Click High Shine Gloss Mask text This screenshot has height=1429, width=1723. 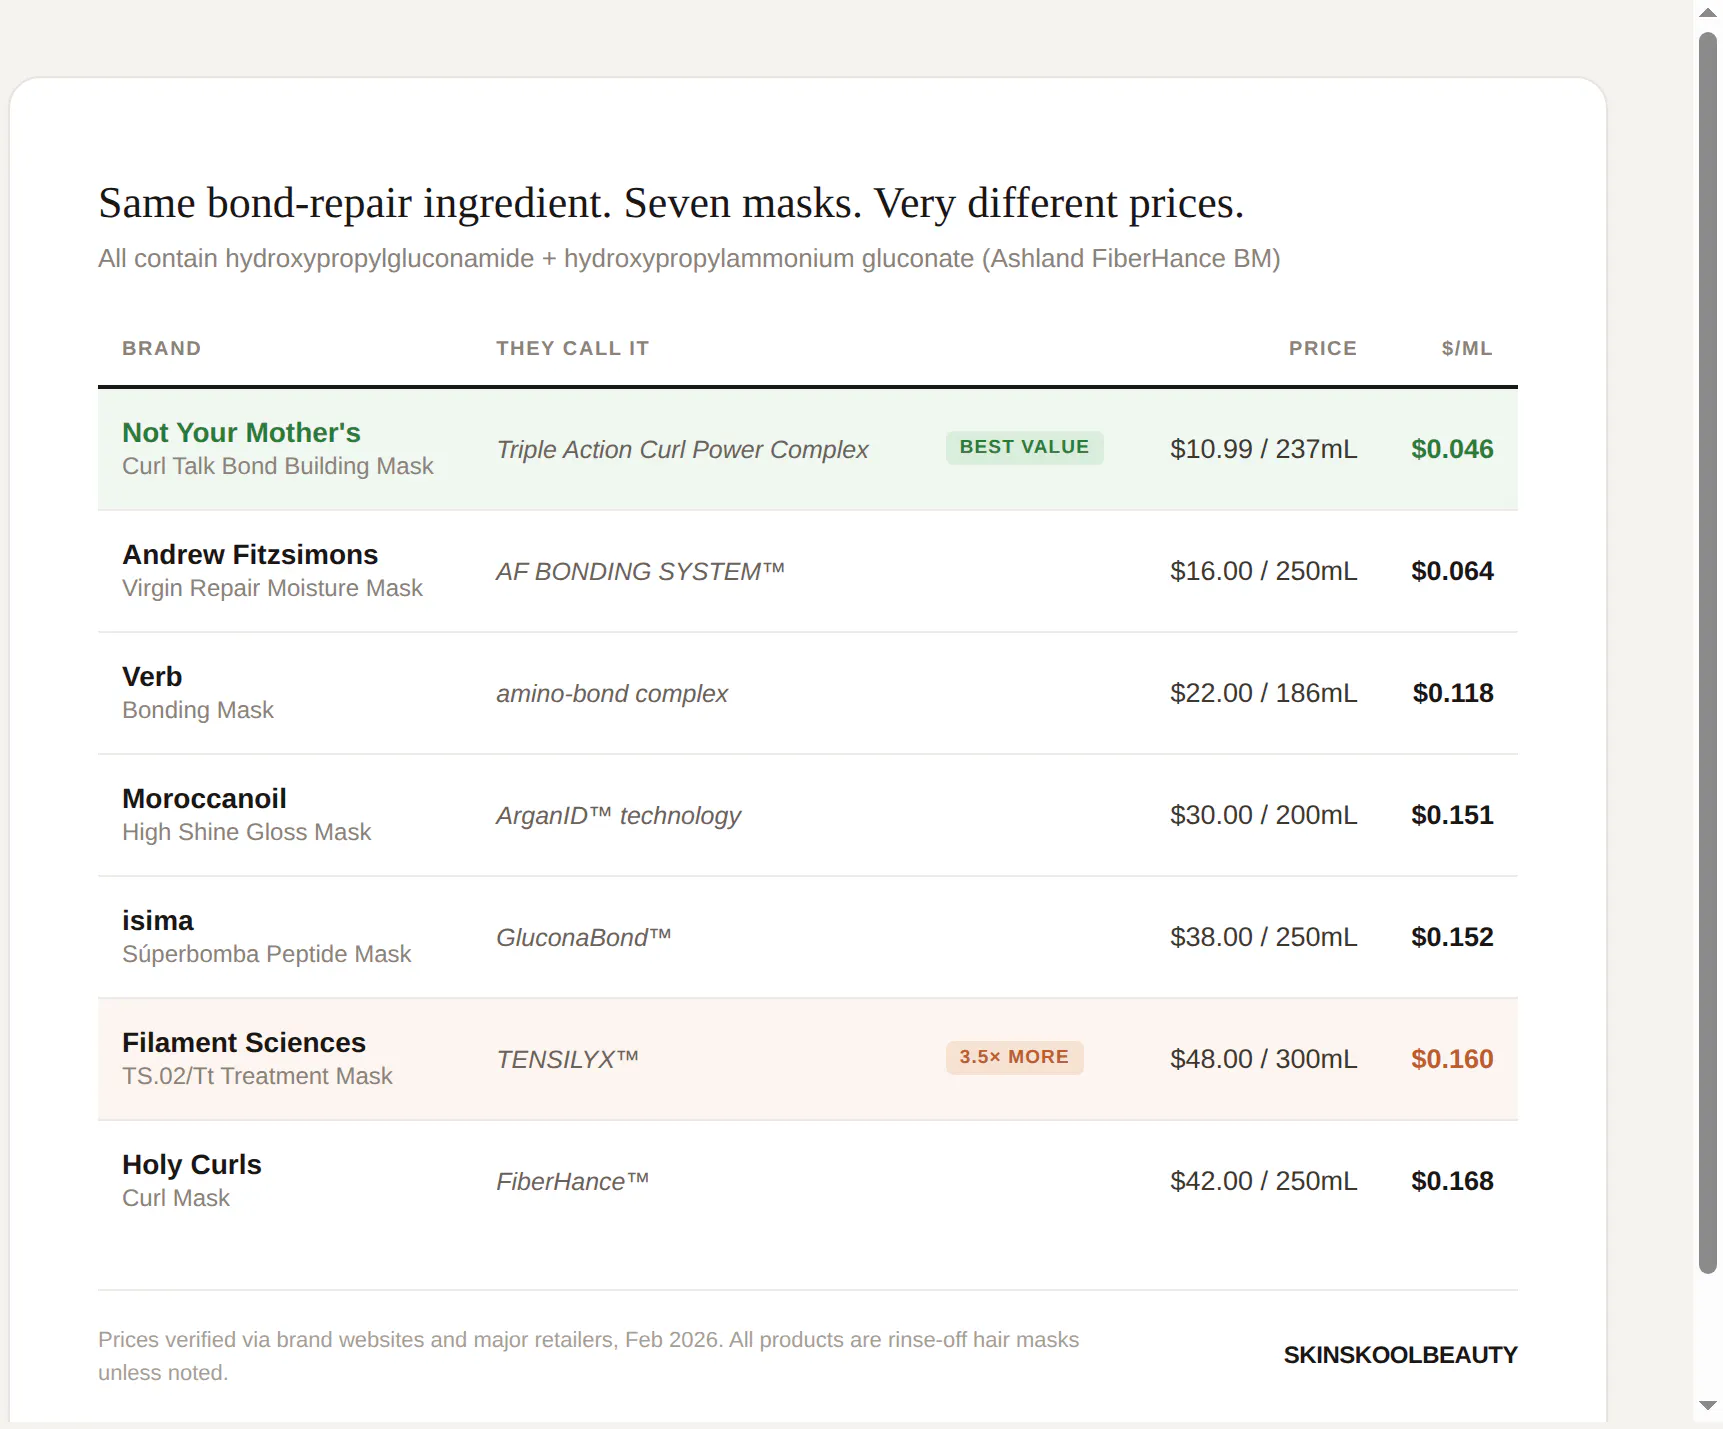pyautogui.click(x=246, y=832)
